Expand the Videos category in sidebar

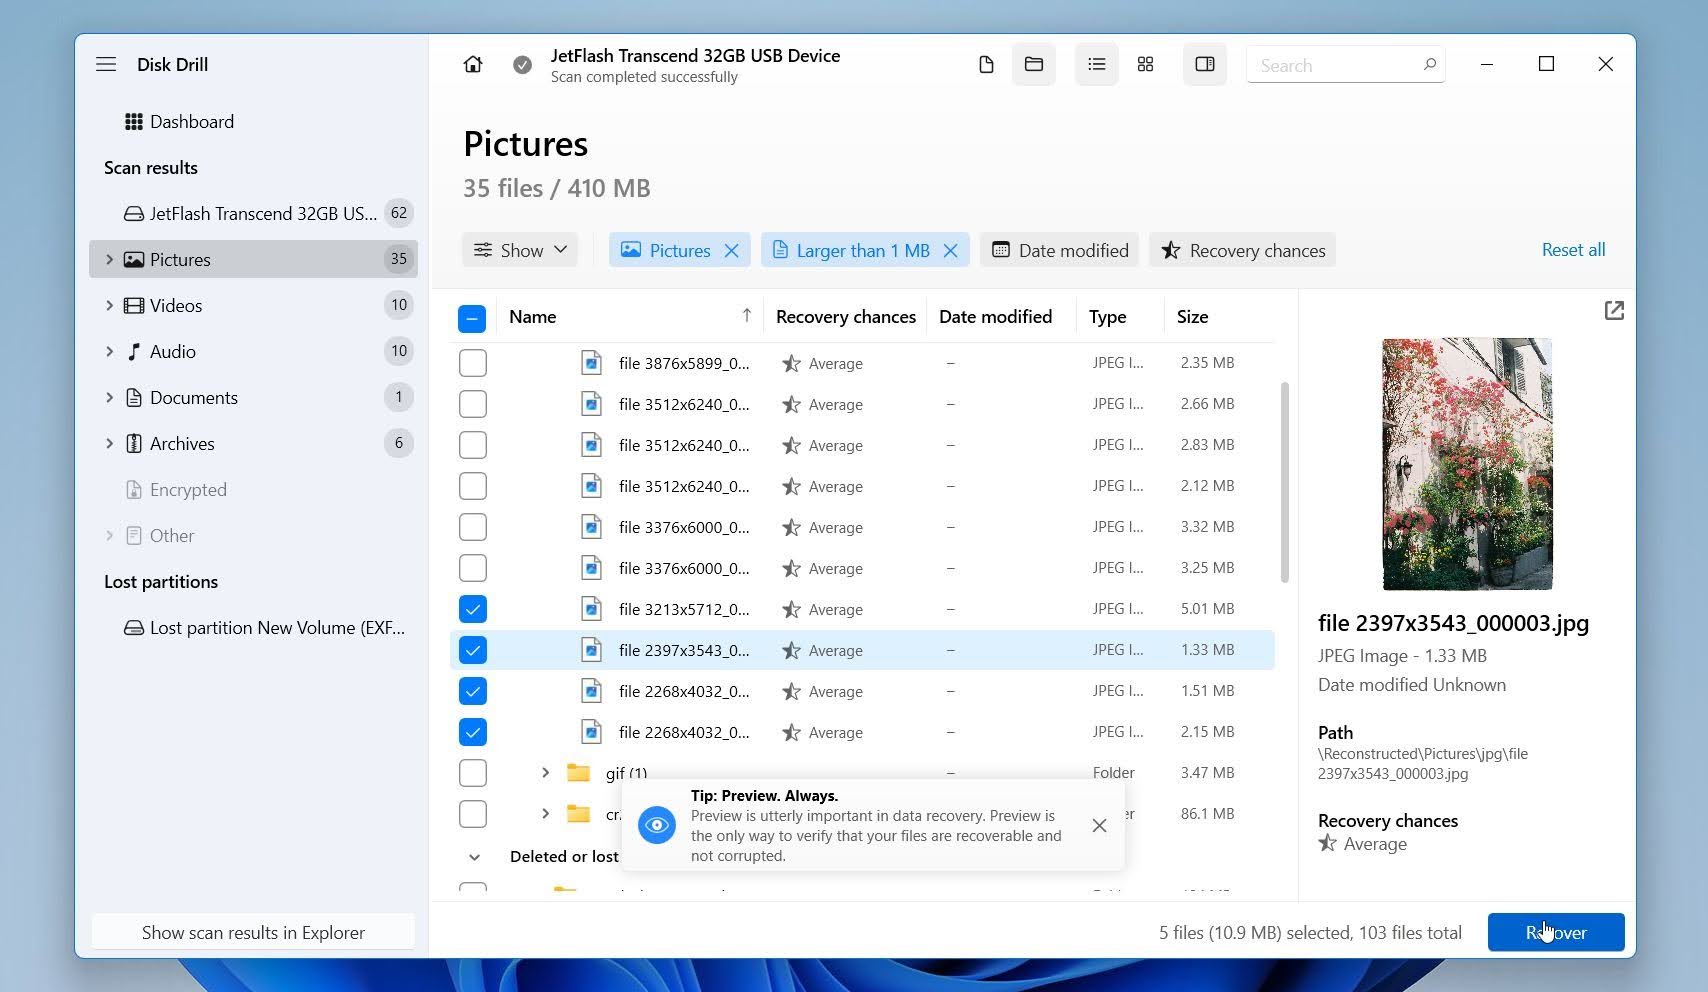(x=109, y=305)
